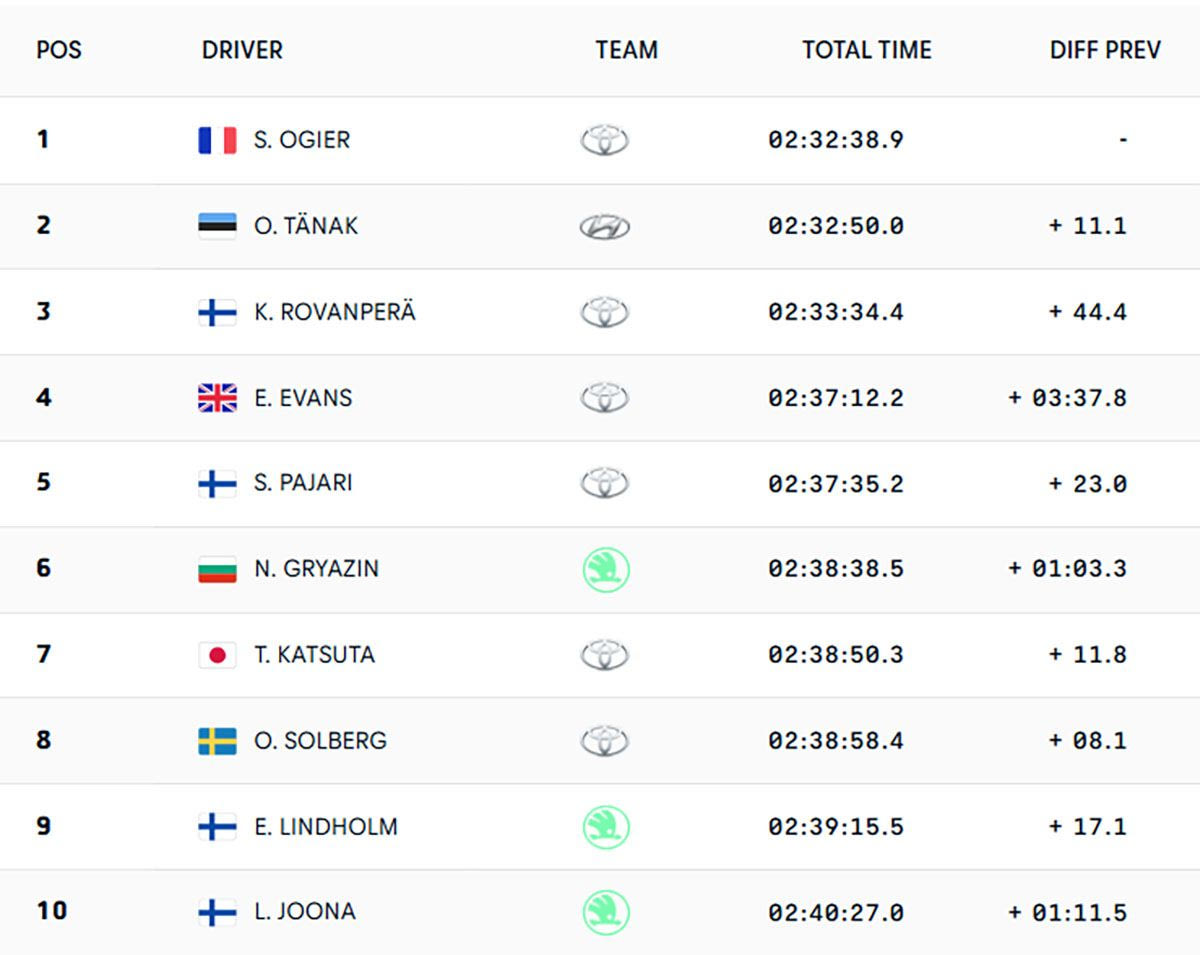Select the DIFF PREV column header
Image resolution: width=1200 pixels, height=955 pixels.
click(x=1105, y=50)
